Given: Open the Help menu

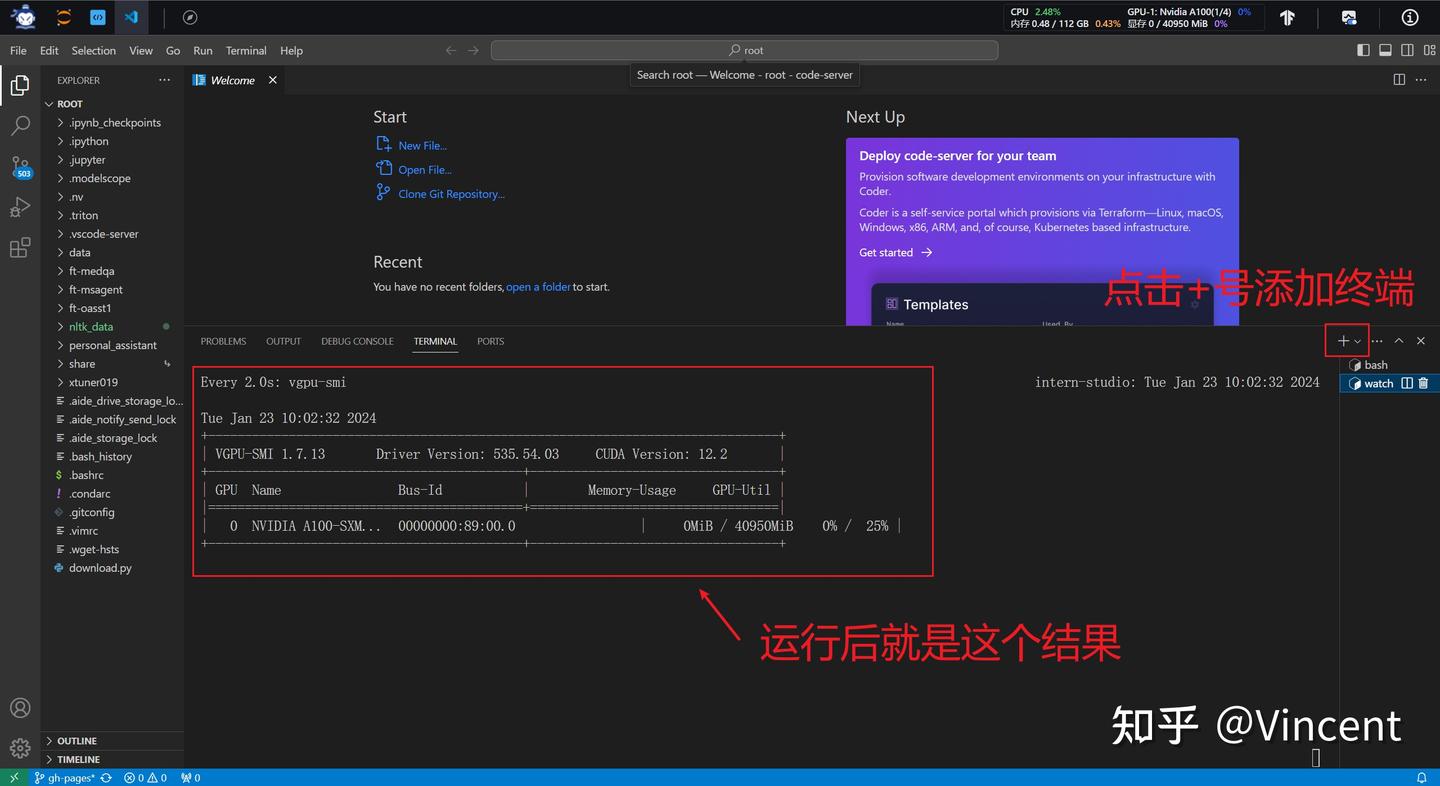Looking at the screenshot, I should (291, 50).
